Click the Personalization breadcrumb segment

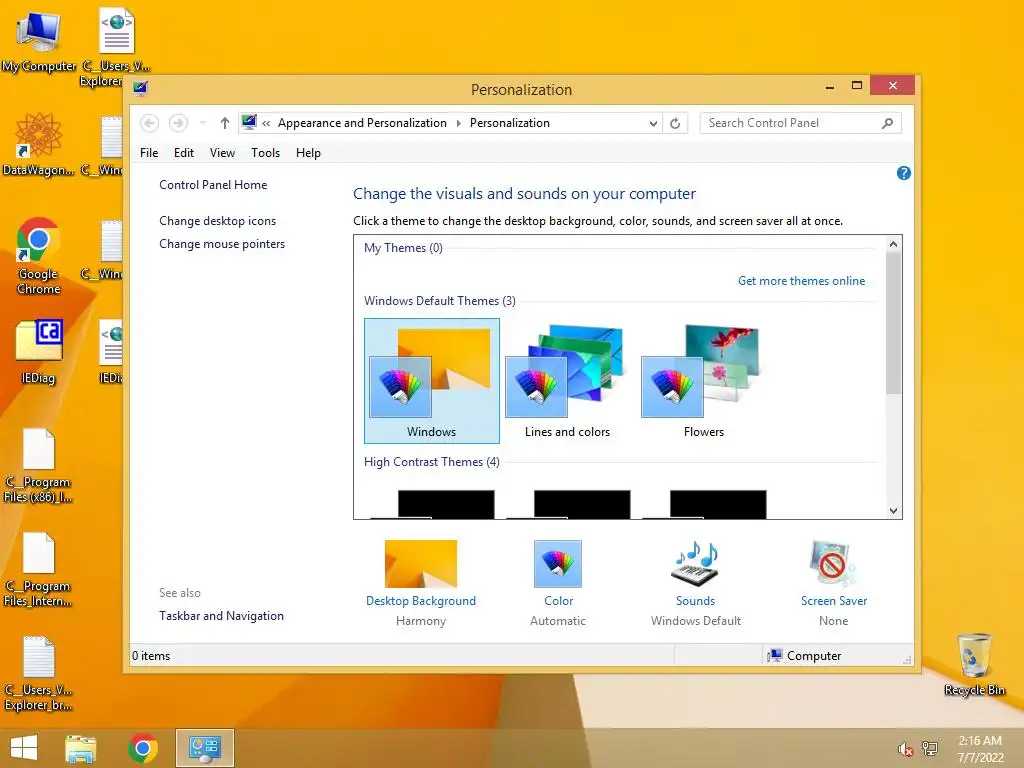pos(509,123)
